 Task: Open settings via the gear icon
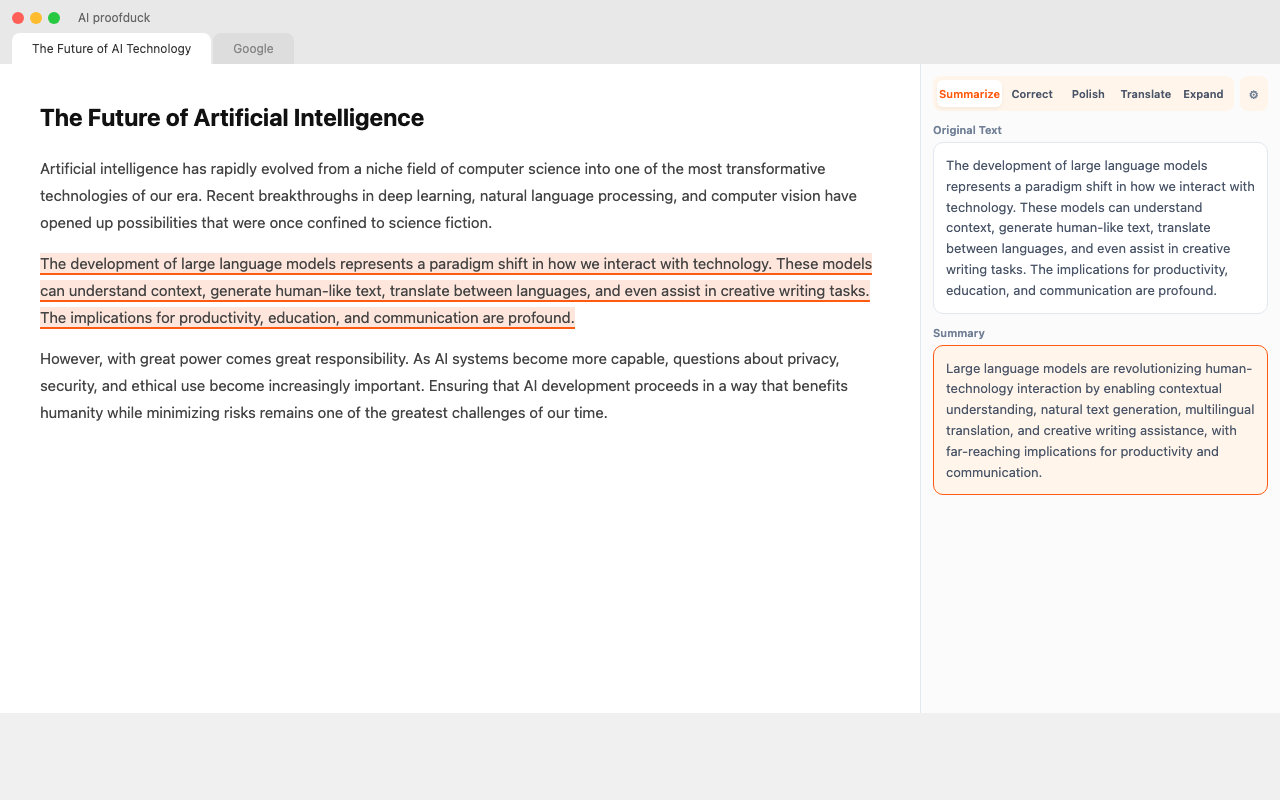[x=1253, y=94]
